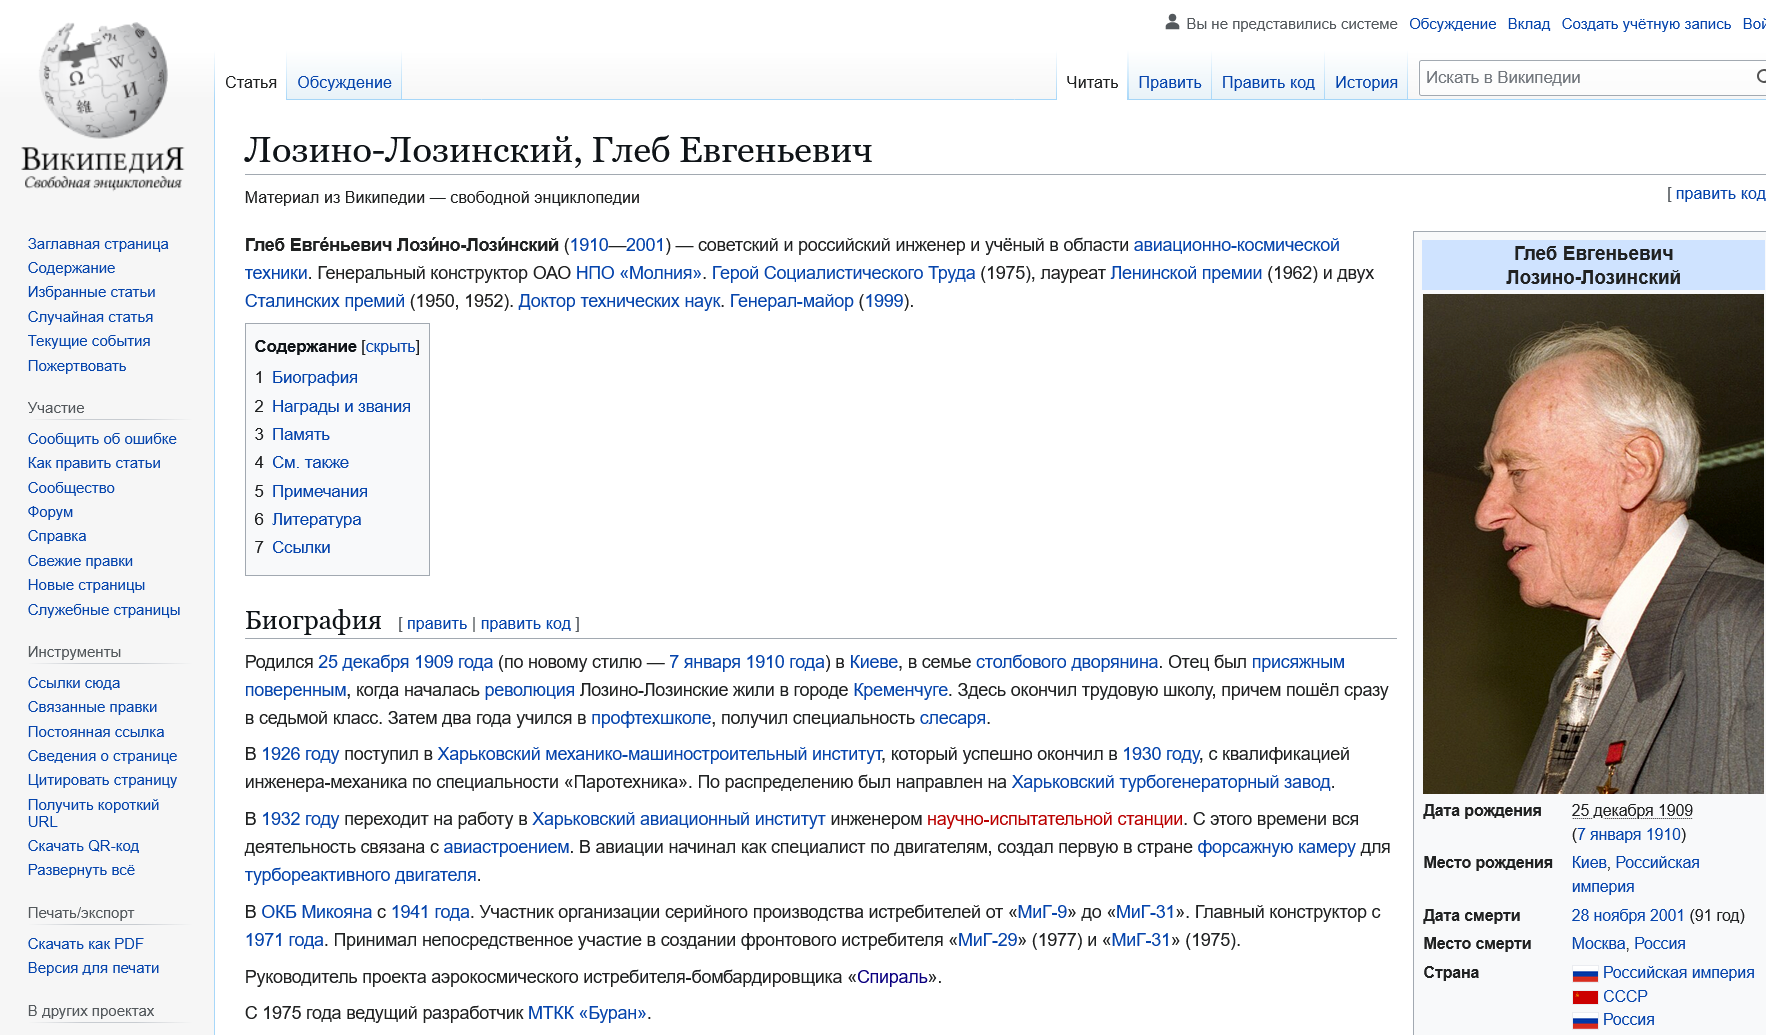Open 'Новые страницы' sidebar link
The width and height of the screenshot is (1766, 1035).
click(x=86, y=585)
